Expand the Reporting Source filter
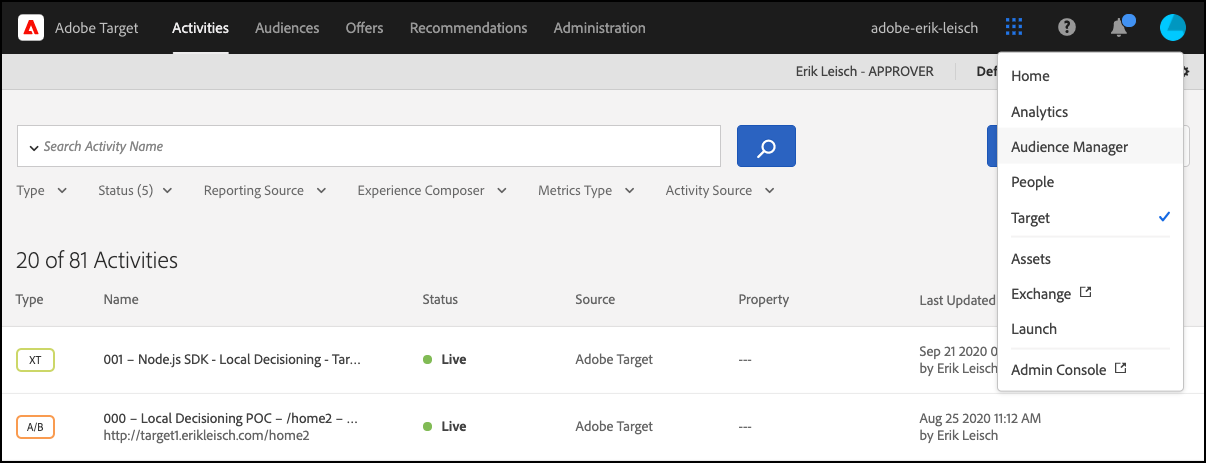This screenshot has width=1206, height=463. pos(265,191)
